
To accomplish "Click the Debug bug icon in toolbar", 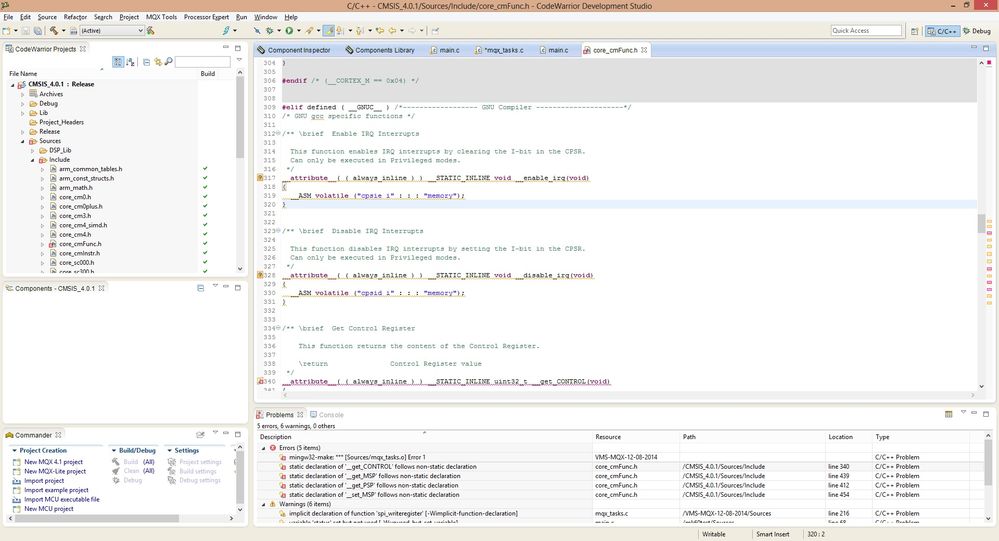I will pyautogui.click(x=270, y=31).
